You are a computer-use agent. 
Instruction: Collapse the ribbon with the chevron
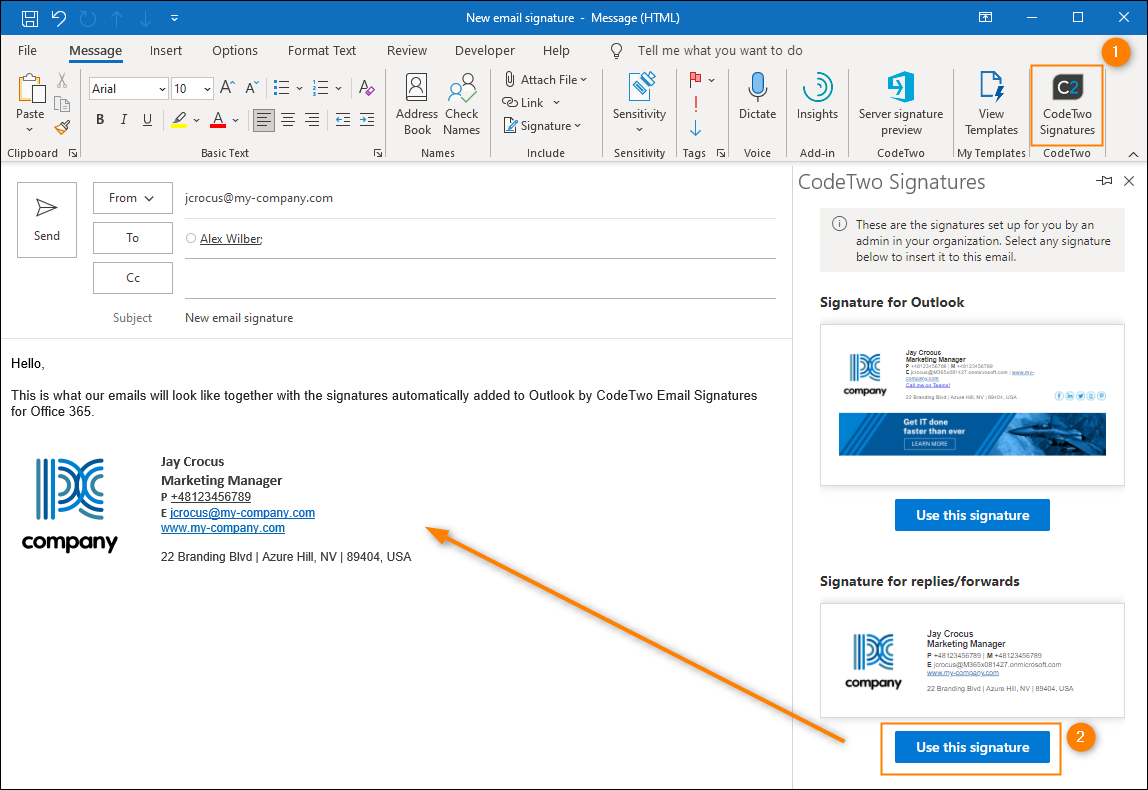coord(1133,154)
